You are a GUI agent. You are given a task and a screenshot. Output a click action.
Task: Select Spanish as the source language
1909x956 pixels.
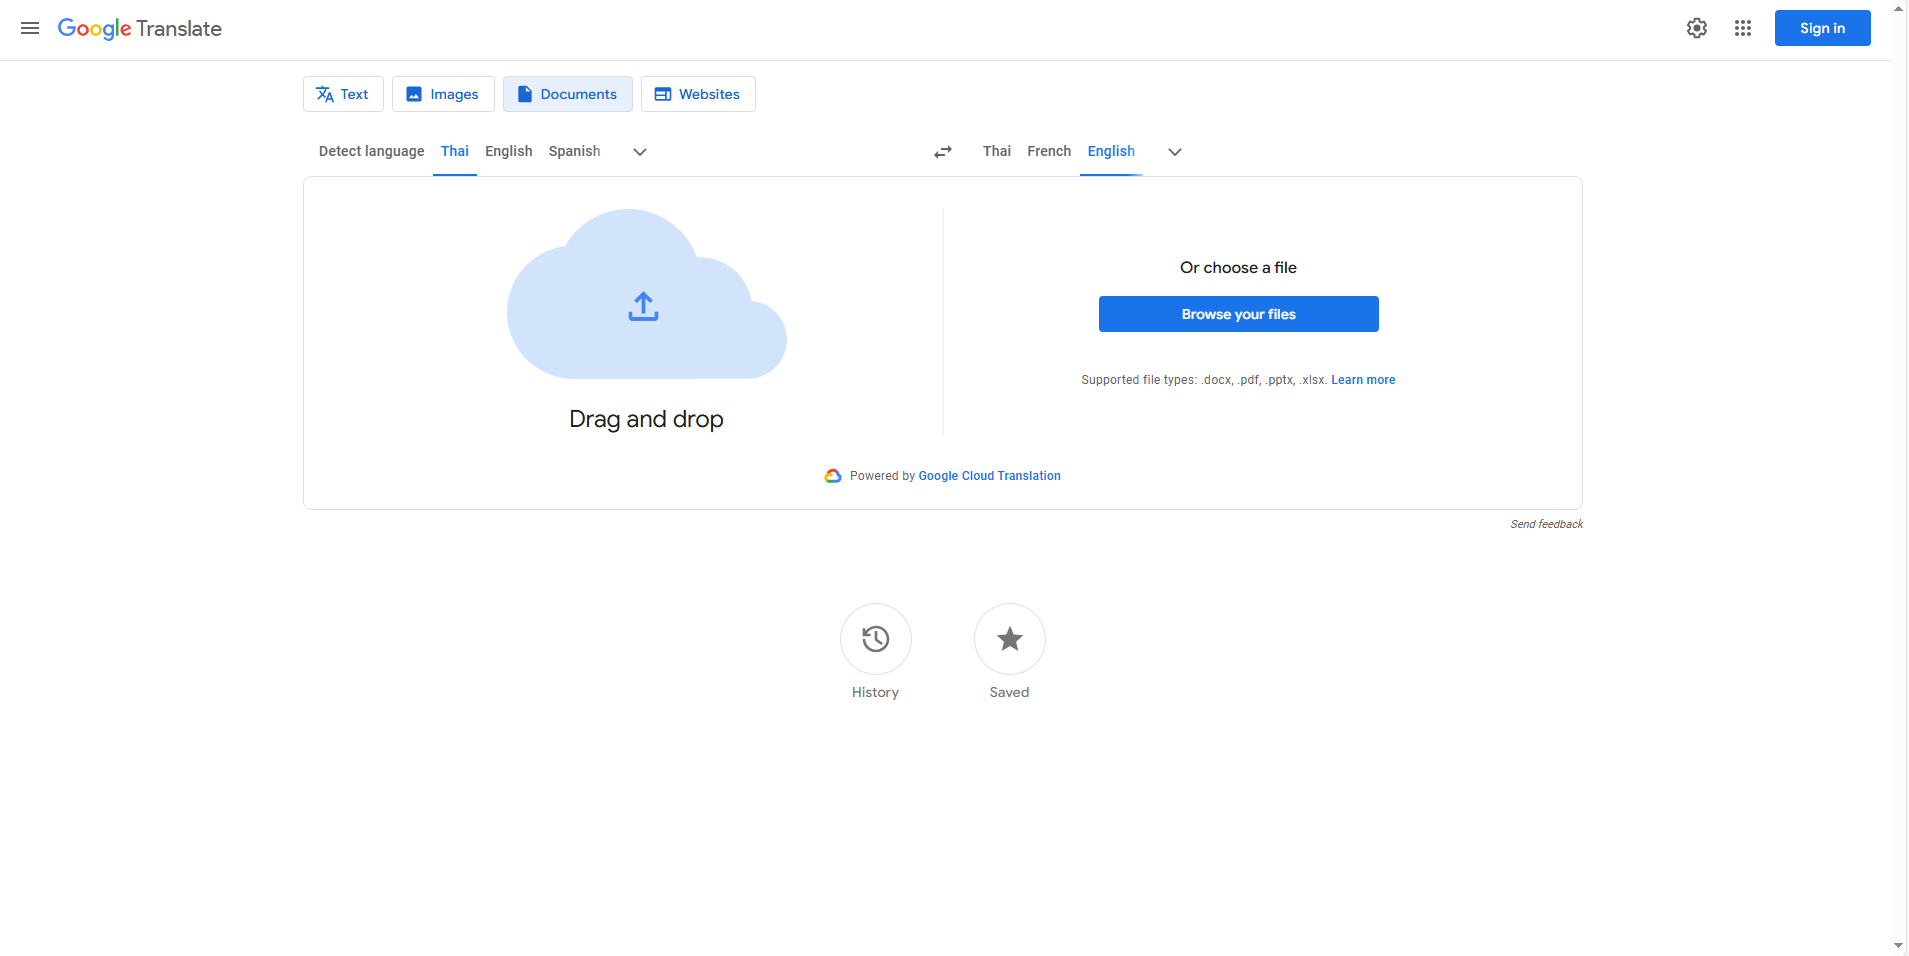[574, 151]
